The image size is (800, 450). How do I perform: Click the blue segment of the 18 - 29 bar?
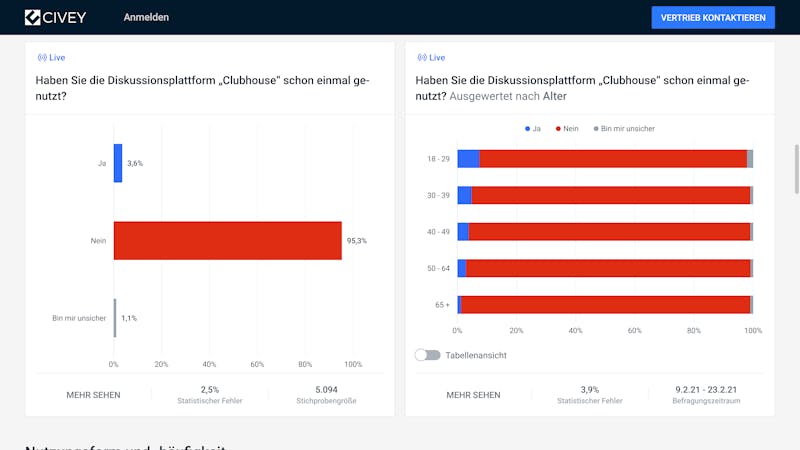(x=468, y=159)
